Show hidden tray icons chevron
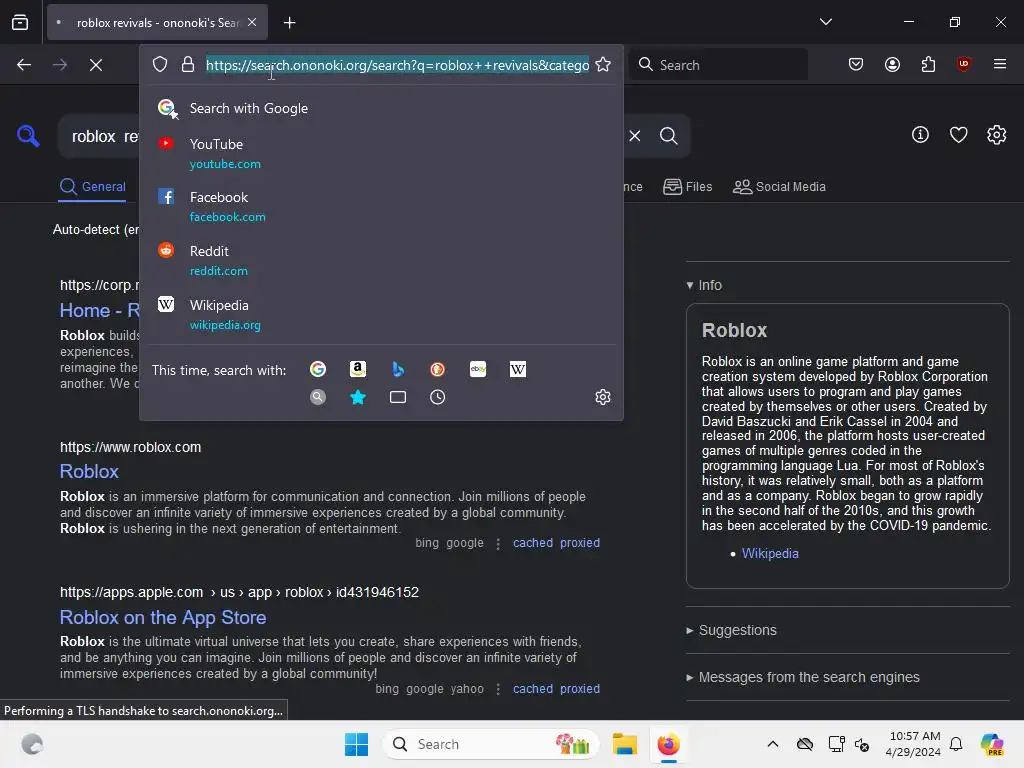 click(773, 744)
